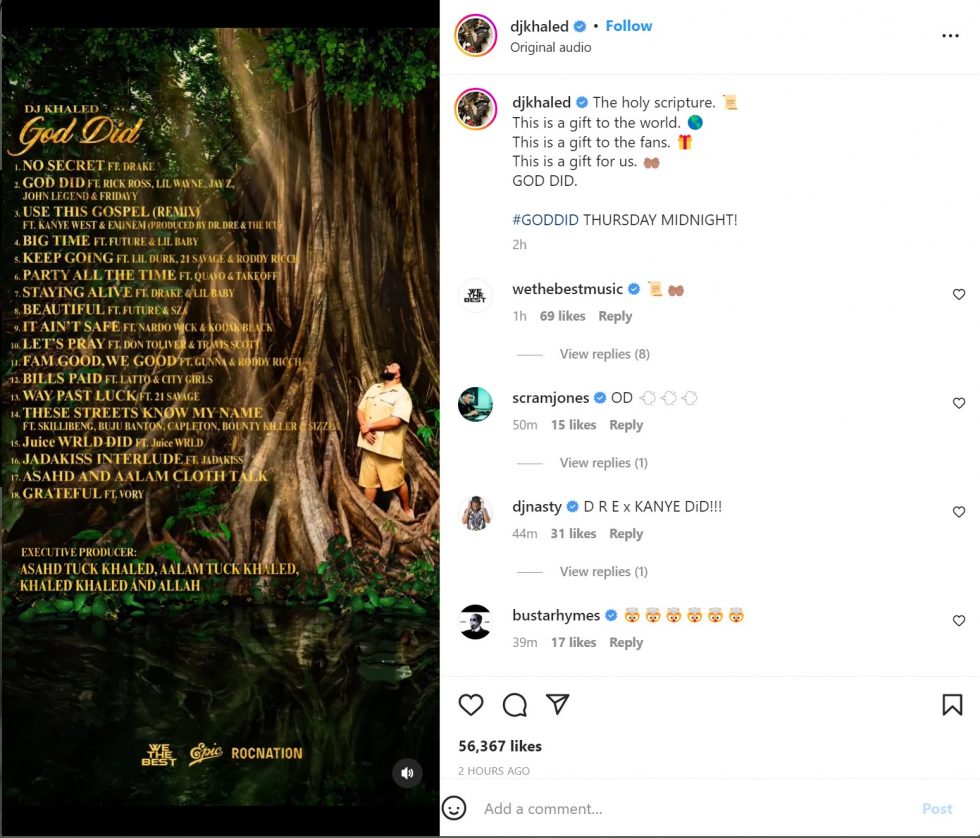Screen dimensions: 980x838
Task: Expand View replies (8)
Action: click(604, 354)
